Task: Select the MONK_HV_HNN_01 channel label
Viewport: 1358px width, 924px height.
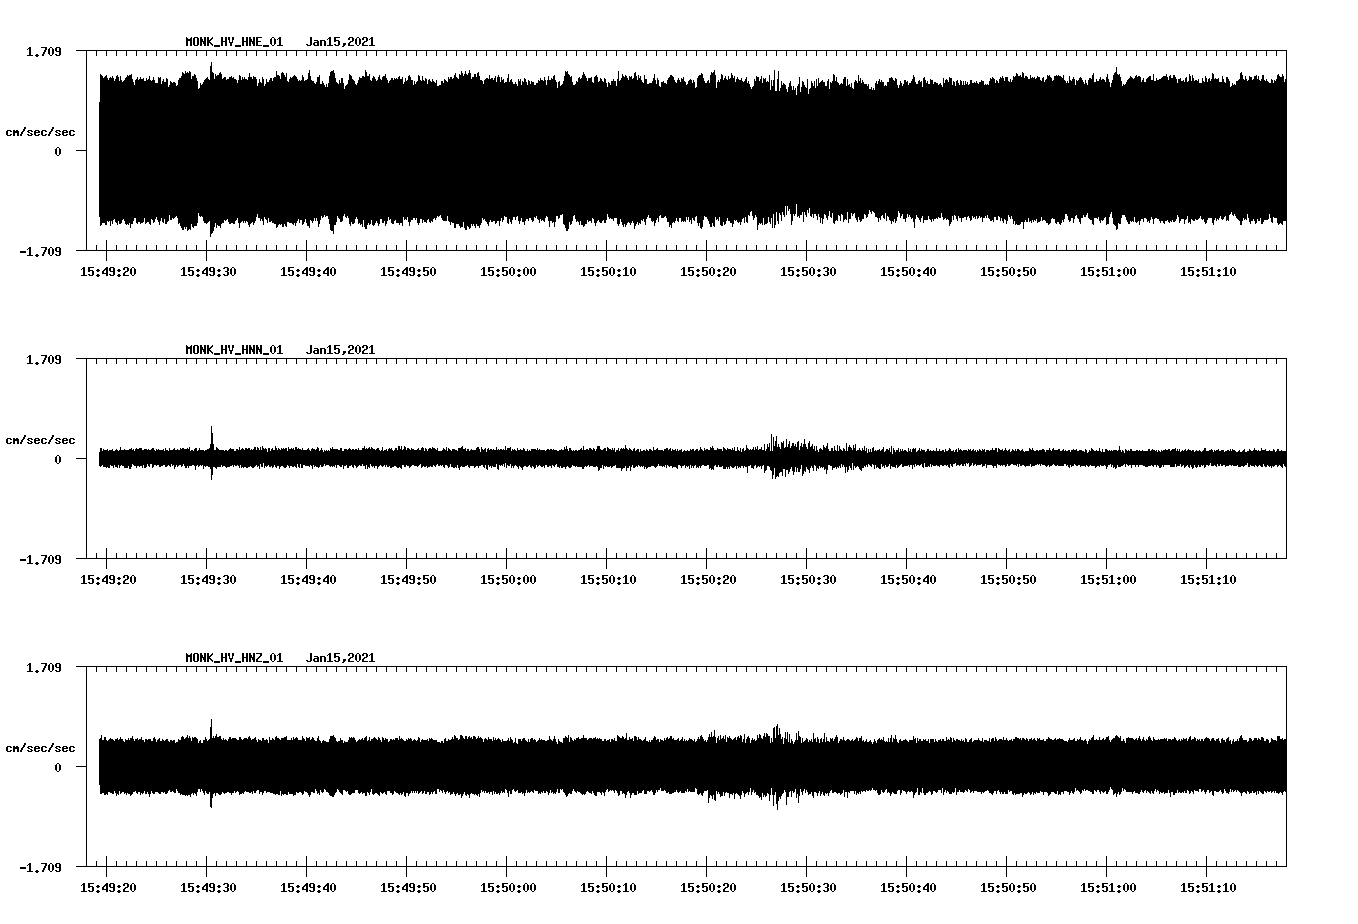Action: tap(232, 349)
